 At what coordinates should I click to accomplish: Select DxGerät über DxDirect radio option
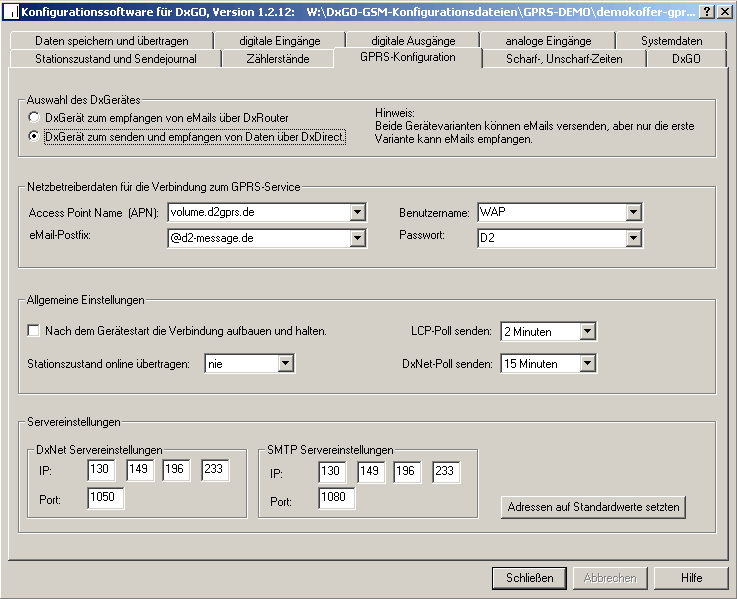tap(34, 137)
